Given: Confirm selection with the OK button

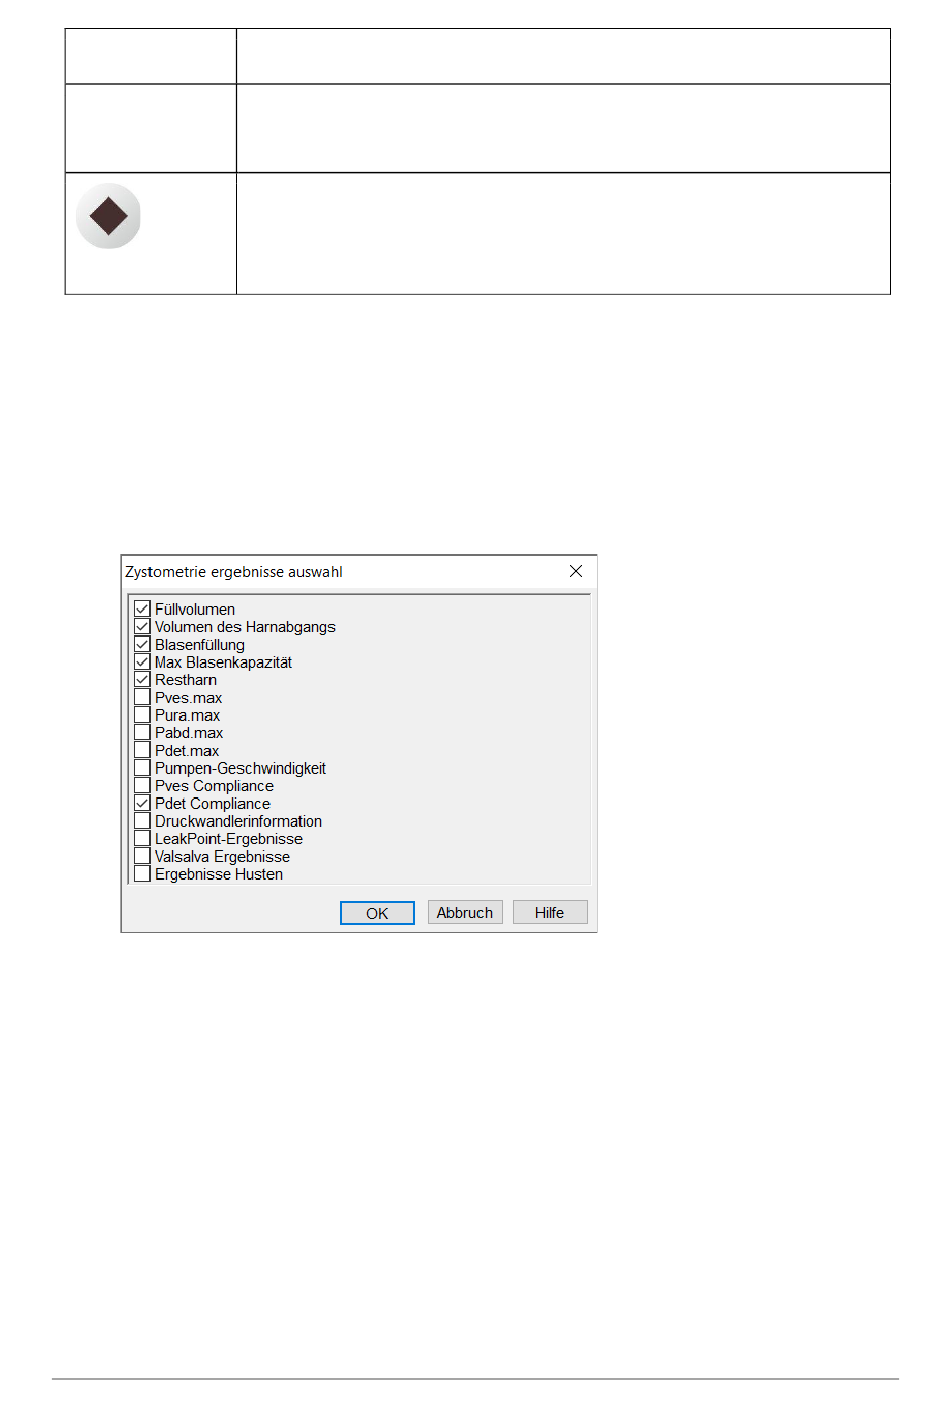Looking at the screenshot, I should point(377,913).
